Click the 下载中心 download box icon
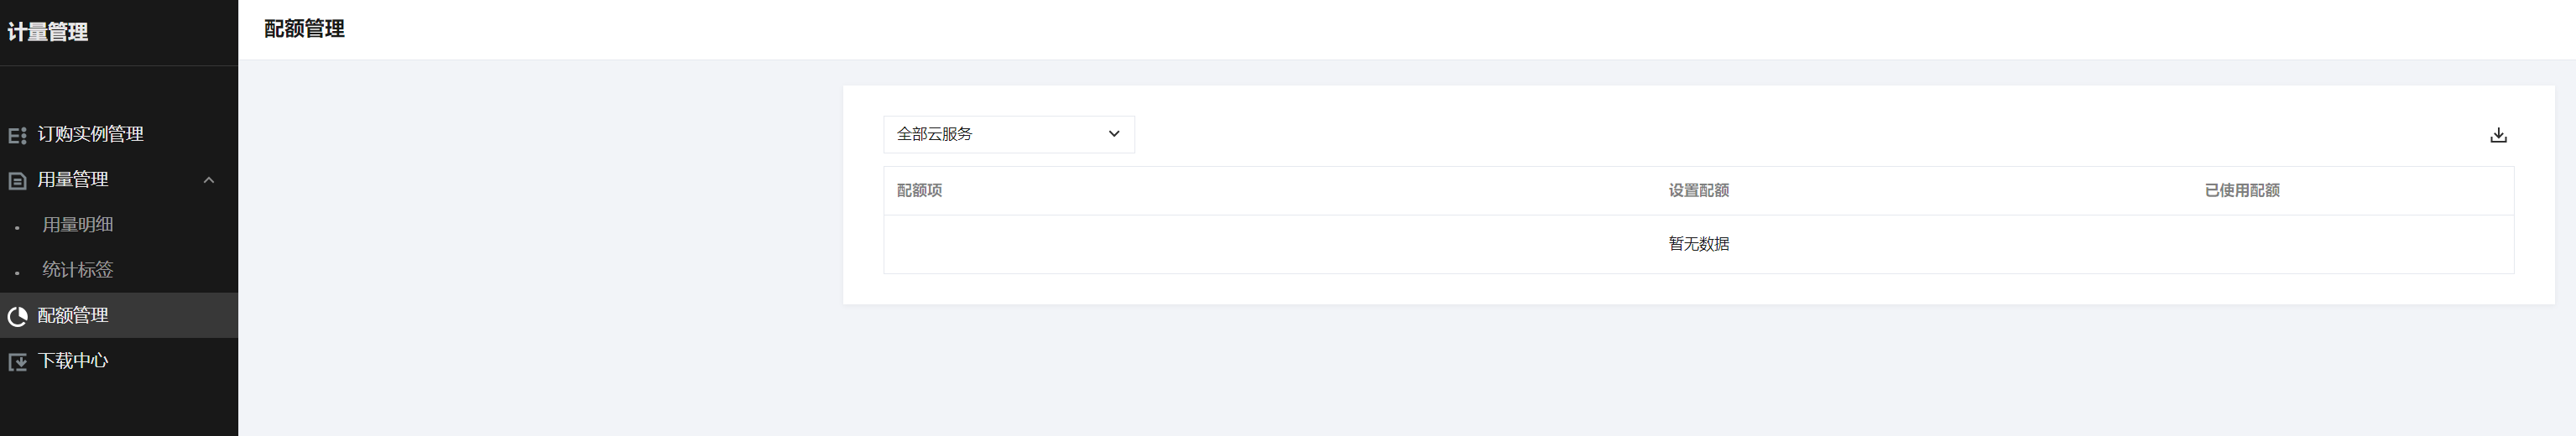The width and height of the screenshot is (2576, 436). (17, 362)
